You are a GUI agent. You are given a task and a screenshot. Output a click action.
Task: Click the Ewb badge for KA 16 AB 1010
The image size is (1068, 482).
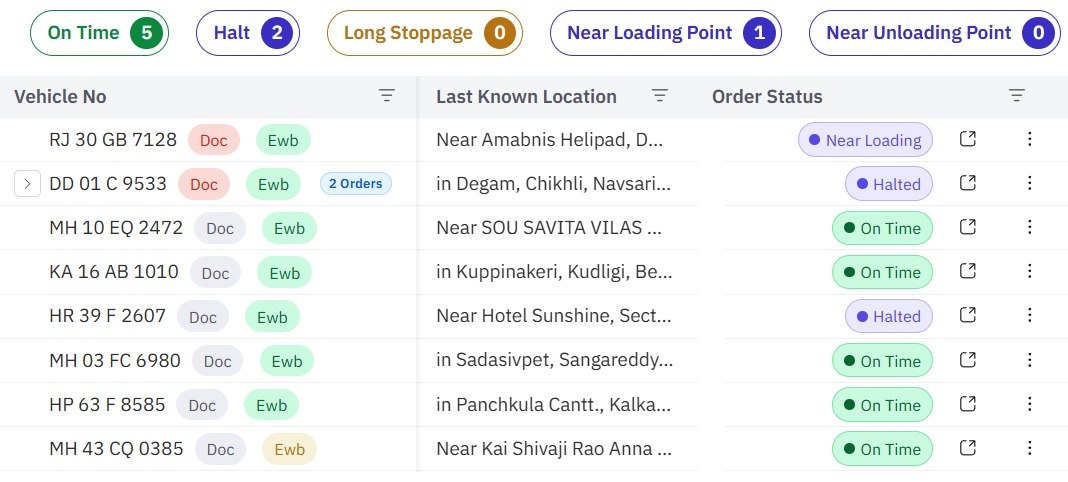tap(285, 272)
